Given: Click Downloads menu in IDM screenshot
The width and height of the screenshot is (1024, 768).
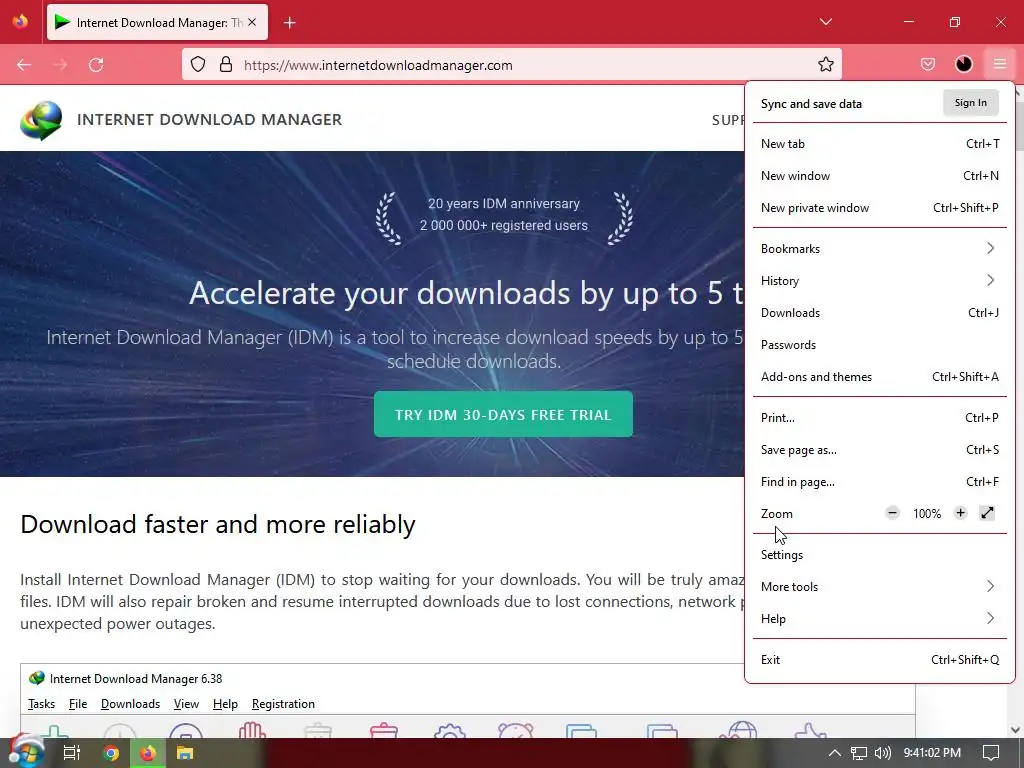Looking at the screenshot, I should point(131,704).
